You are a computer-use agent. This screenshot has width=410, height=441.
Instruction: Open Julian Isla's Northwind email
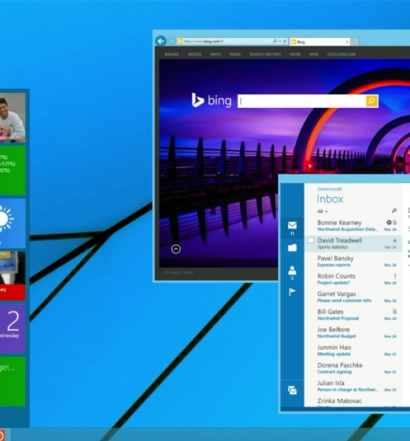coord(354,386)
